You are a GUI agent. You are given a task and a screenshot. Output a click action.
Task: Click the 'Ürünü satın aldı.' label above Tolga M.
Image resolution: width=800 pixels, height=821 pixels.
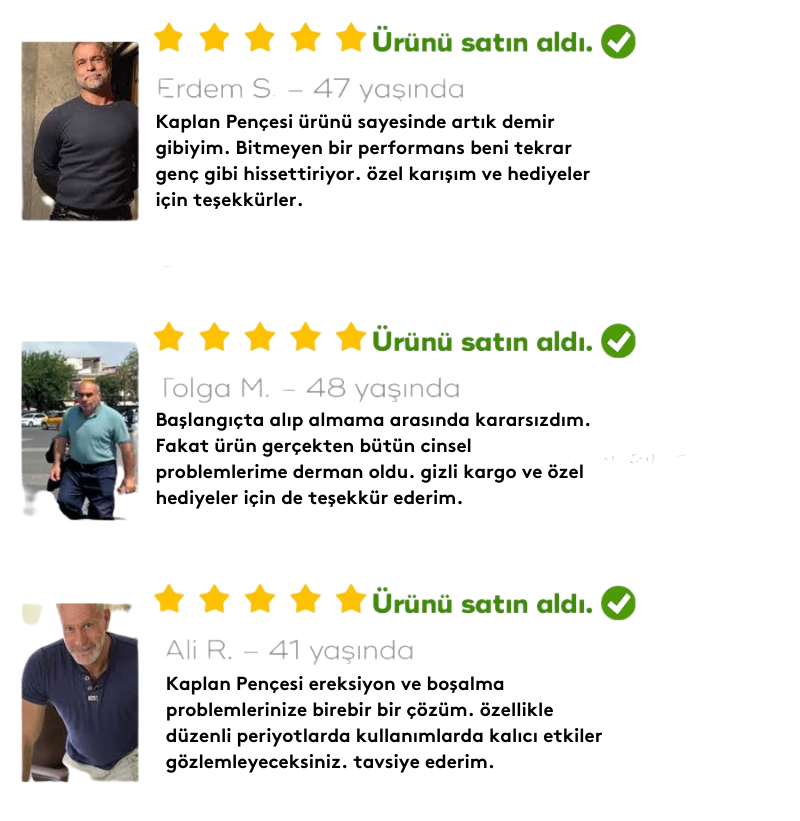(x=482, y=341)
